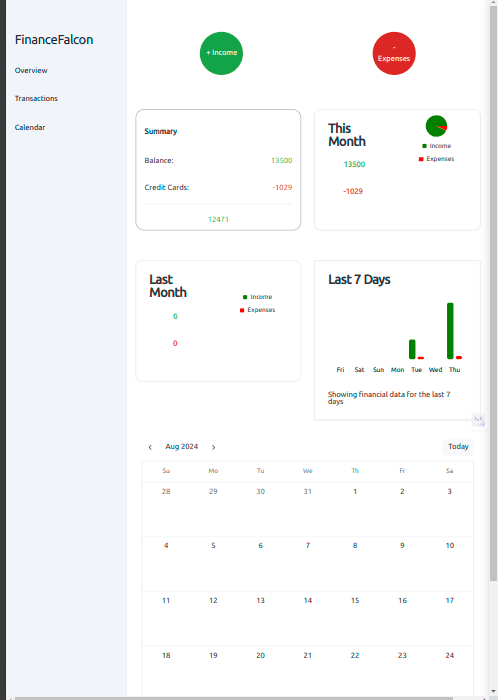Open the Overview page in sidebar
The width and height of the screenshot is (498, 700).
(x=31, y=70)
